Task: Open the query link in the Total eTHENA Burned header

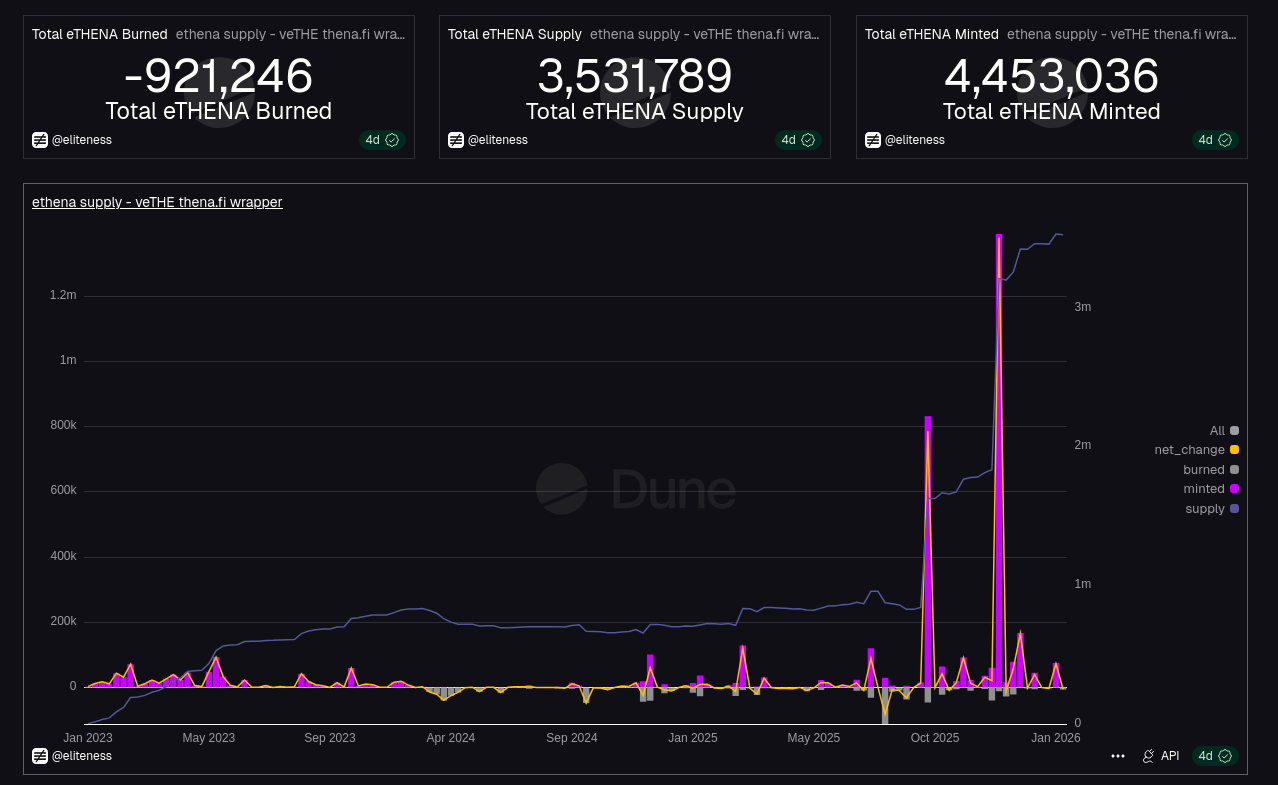Action: pos(290,34)
